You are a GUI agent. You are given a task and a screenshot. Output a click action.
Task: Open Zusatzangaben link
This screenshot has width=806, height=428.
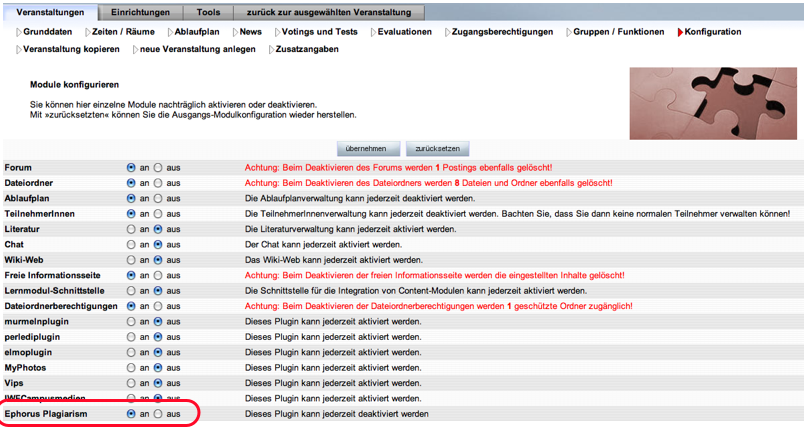pyautogui.click(x=307, y=49)
